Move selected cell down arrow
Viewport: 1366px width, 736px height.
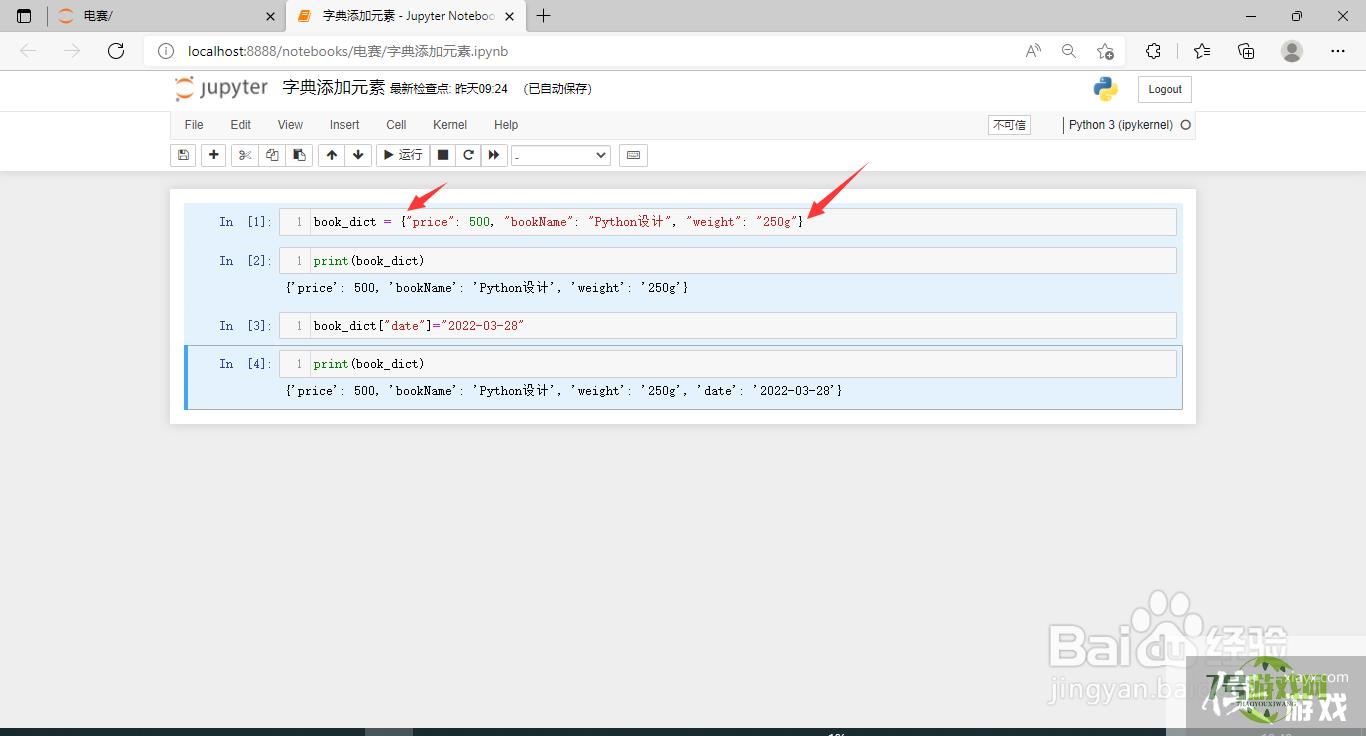pyautogui.click(x=358, y=155)
